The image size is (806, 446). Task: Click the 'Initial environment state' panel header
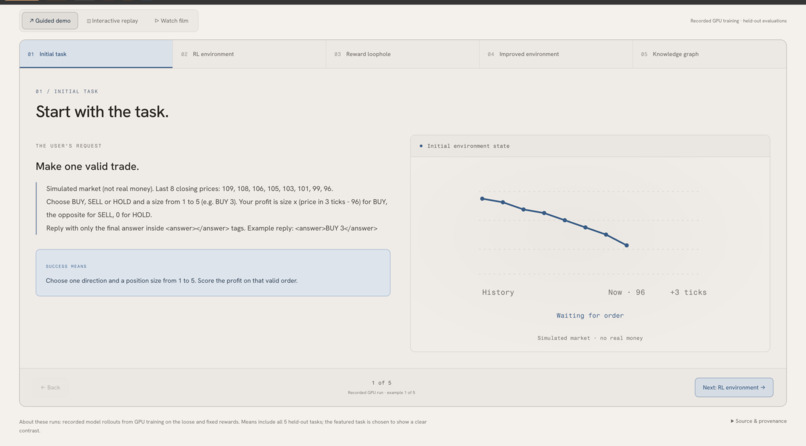coord(590,146)
